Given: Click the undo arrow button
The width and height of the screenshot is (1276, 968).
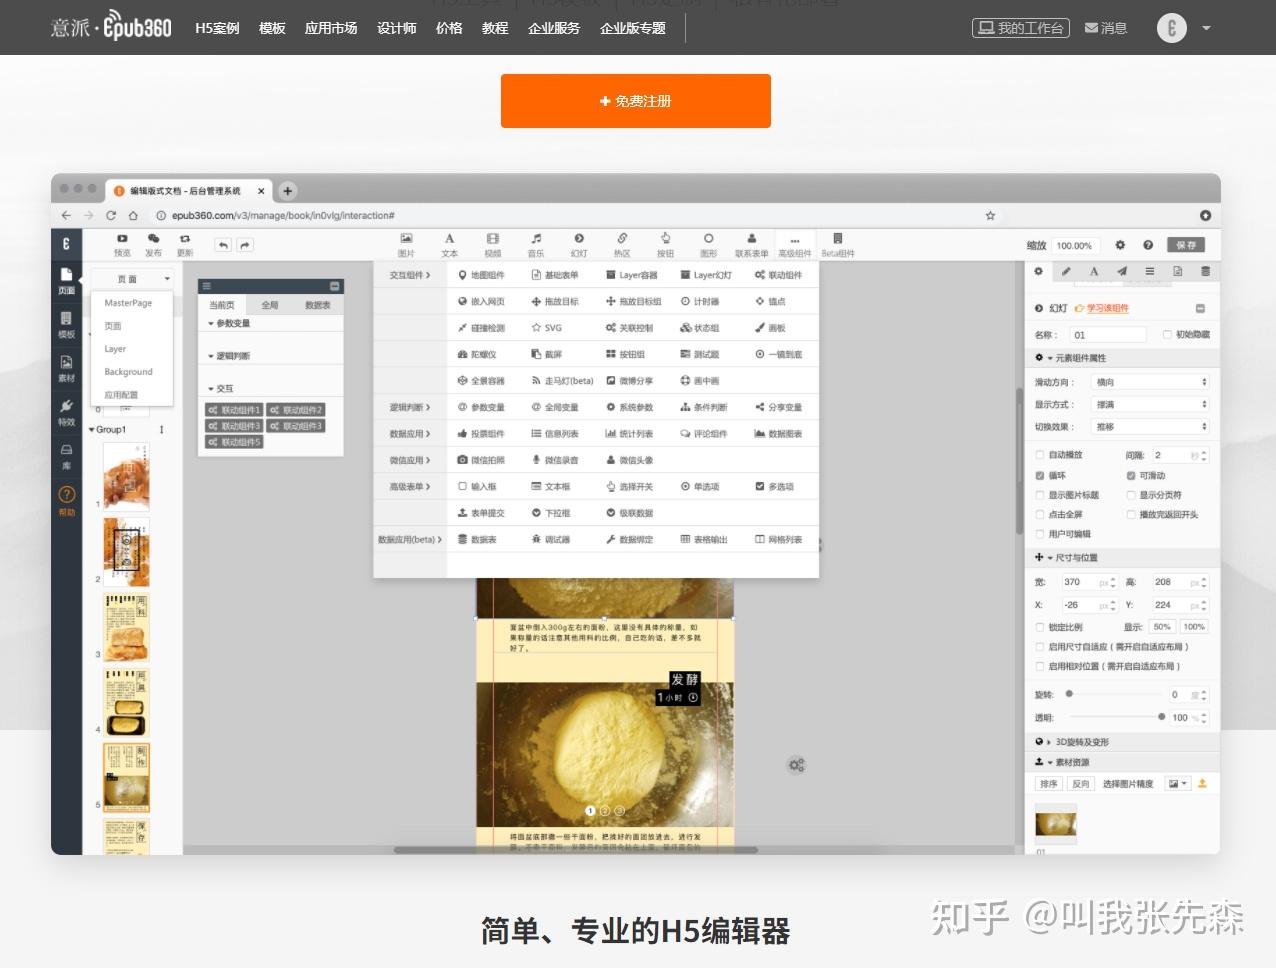Looking at the screenshot, I should pos(223,245).
